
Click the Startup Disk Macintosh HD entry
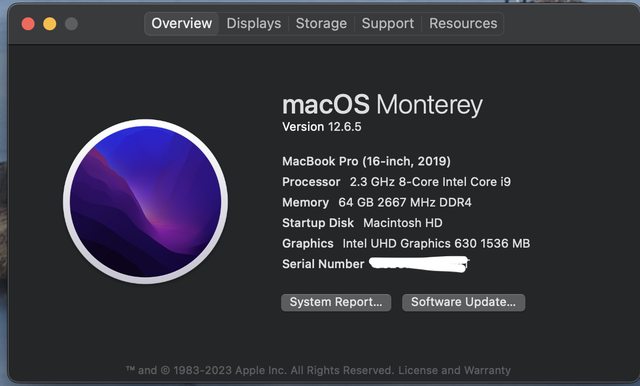(x=362, y=223)
